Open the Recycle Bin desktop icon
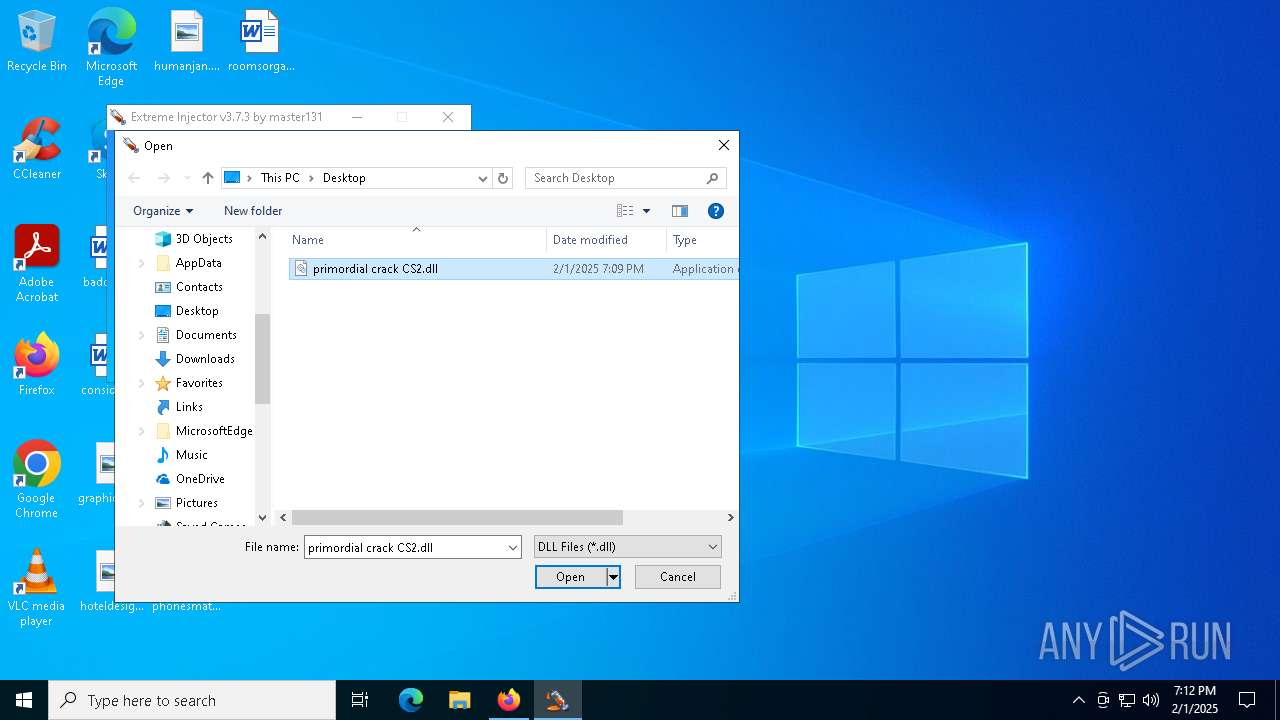This screenshot has width=1280, height=720. (37, 42)
